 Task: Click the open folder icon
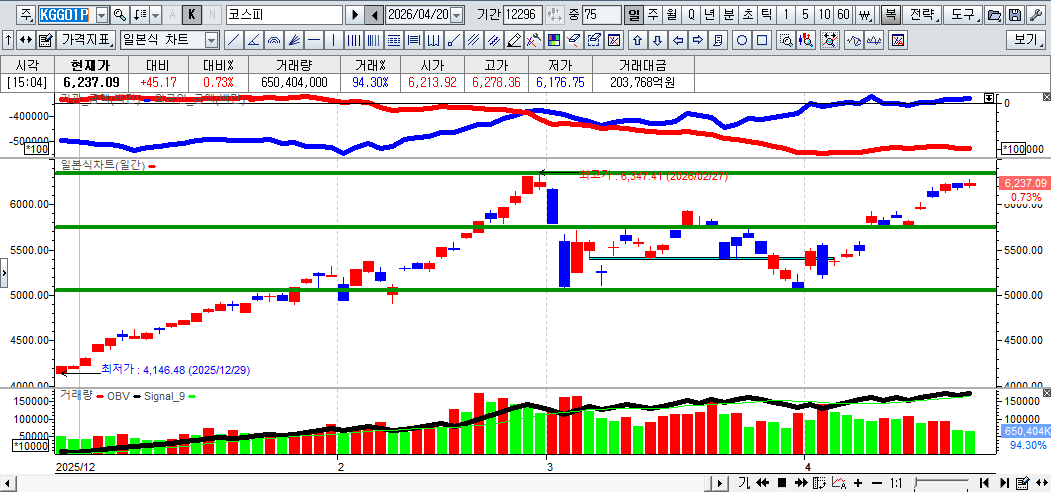pyautogui.click(x=994, y=15)
